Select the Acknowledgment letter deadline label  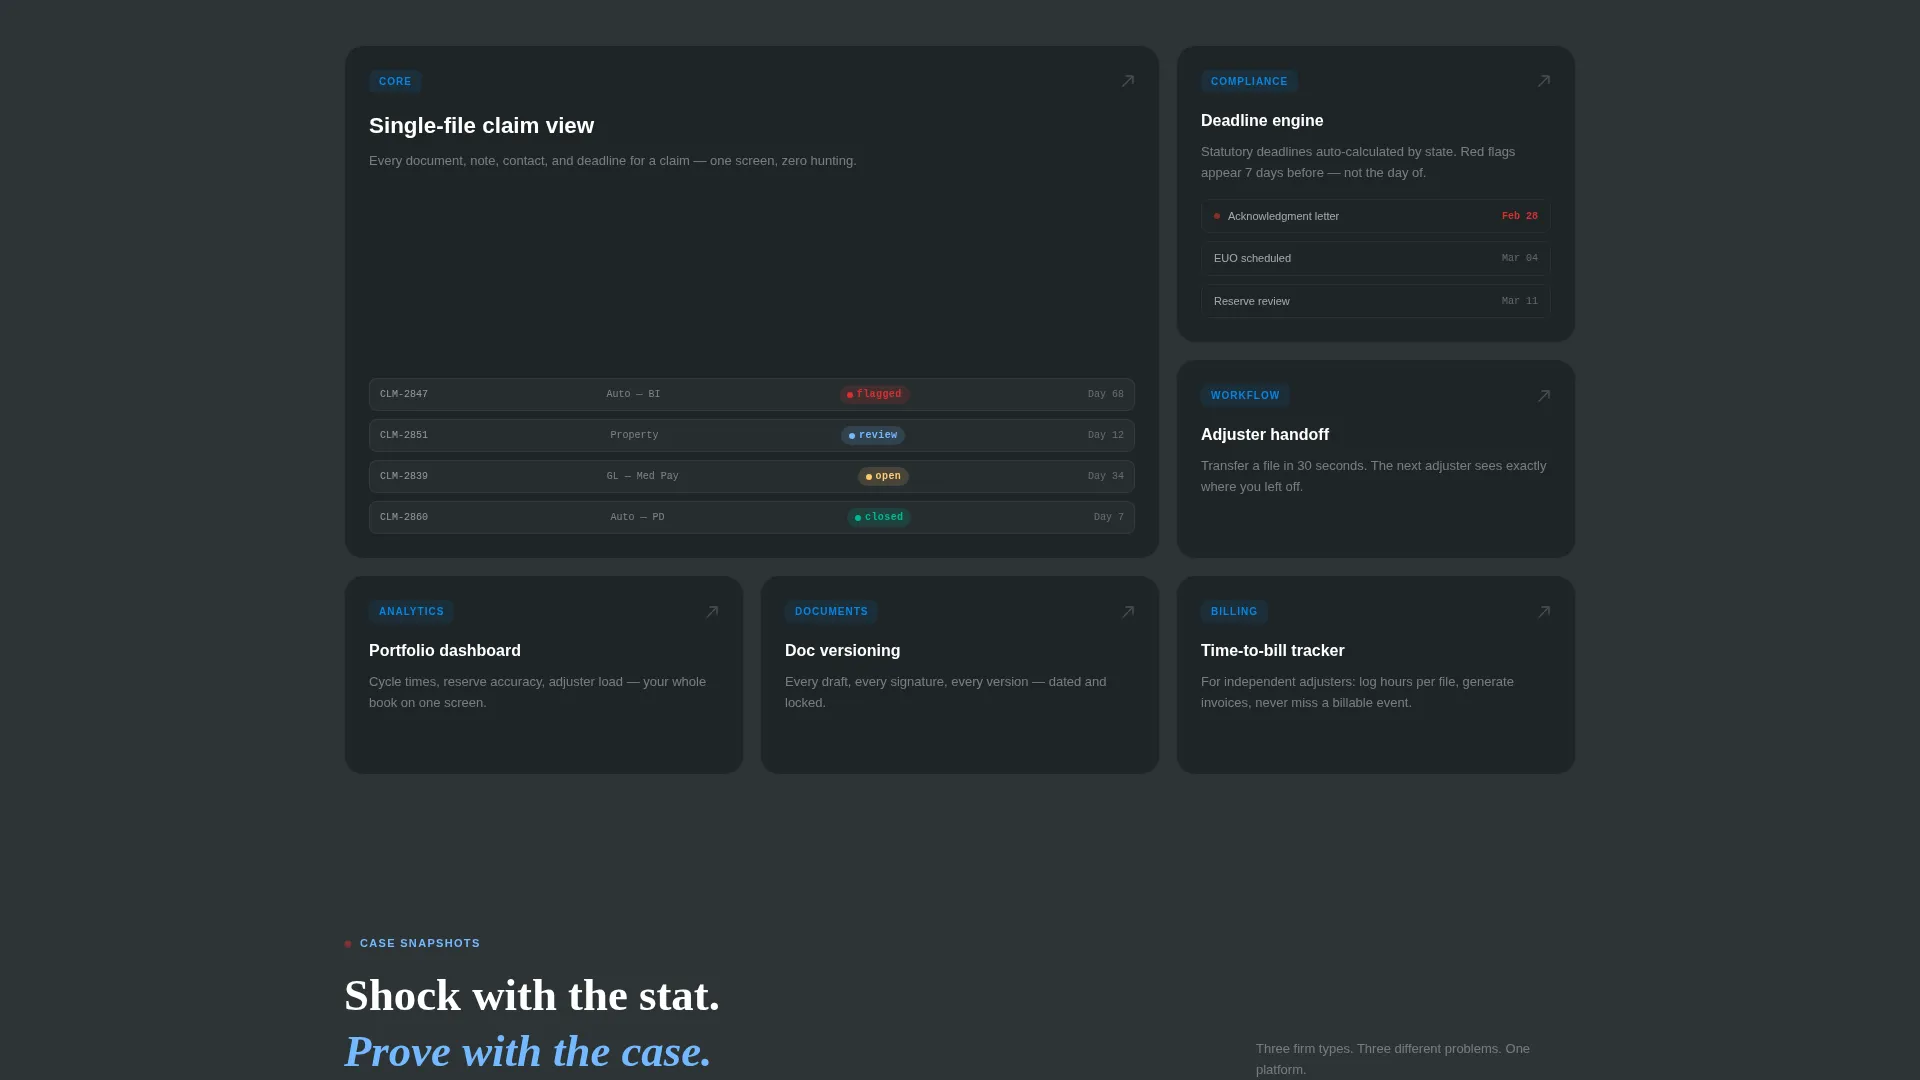coord(1283,216)
